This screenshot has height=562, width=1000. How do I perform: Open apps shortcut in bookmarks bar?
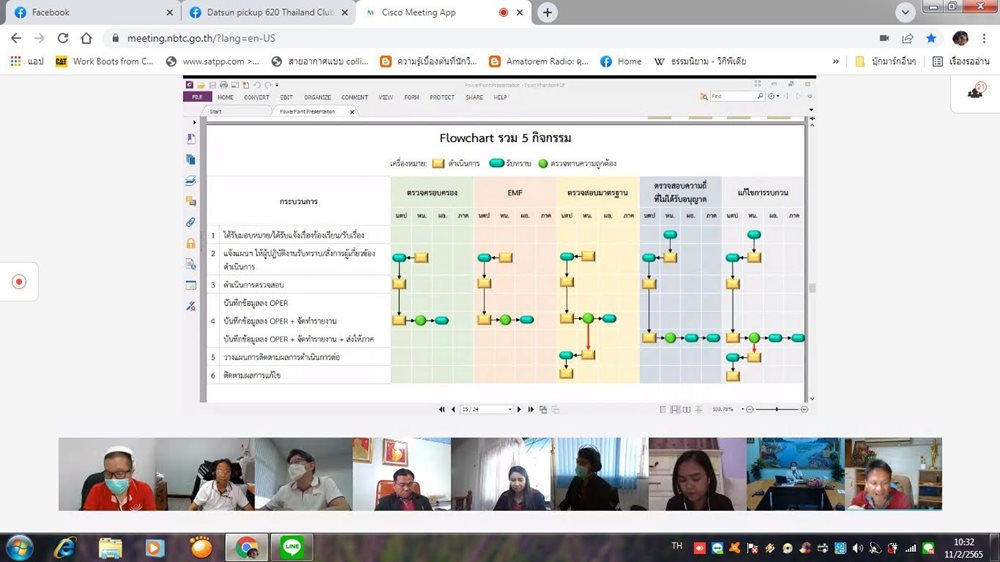tap(27, 61)
